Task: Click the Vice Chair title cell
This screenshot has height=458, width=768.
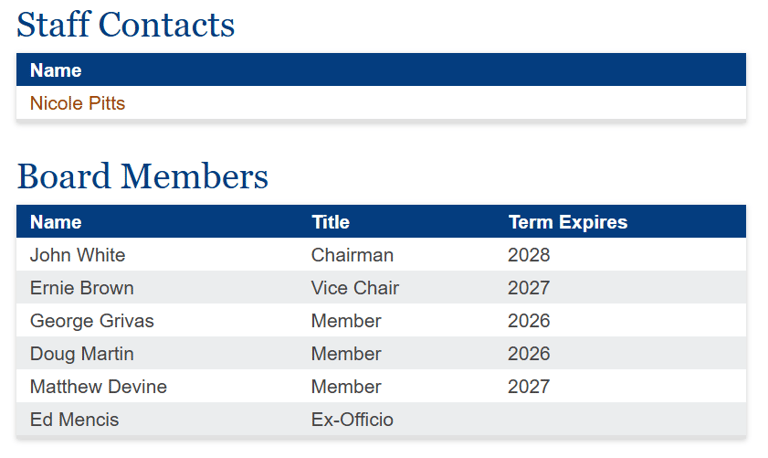Action: (x=355, y=288)
